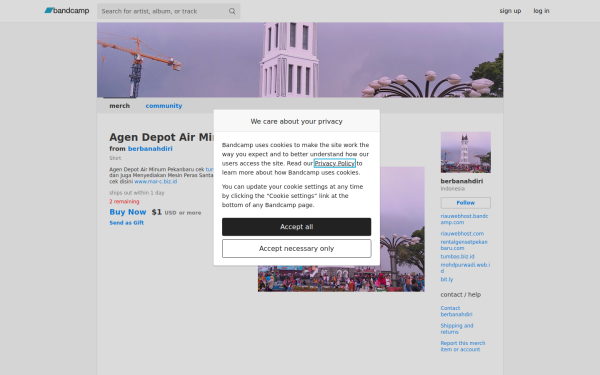The height and width of the screenshot is (375, 600).
Task: Click the 'We care about your privacy' heading
Action: tap(296, 121)
